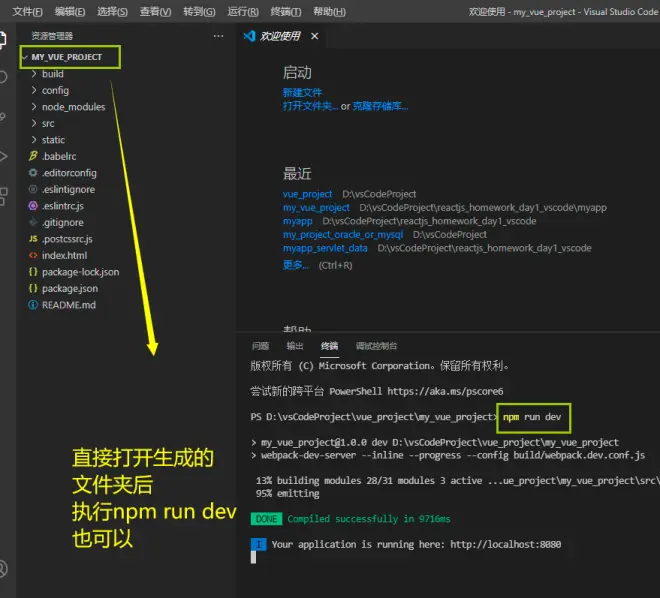
Task: Switch to the 输出 panel tab
Action: (295, 346)
